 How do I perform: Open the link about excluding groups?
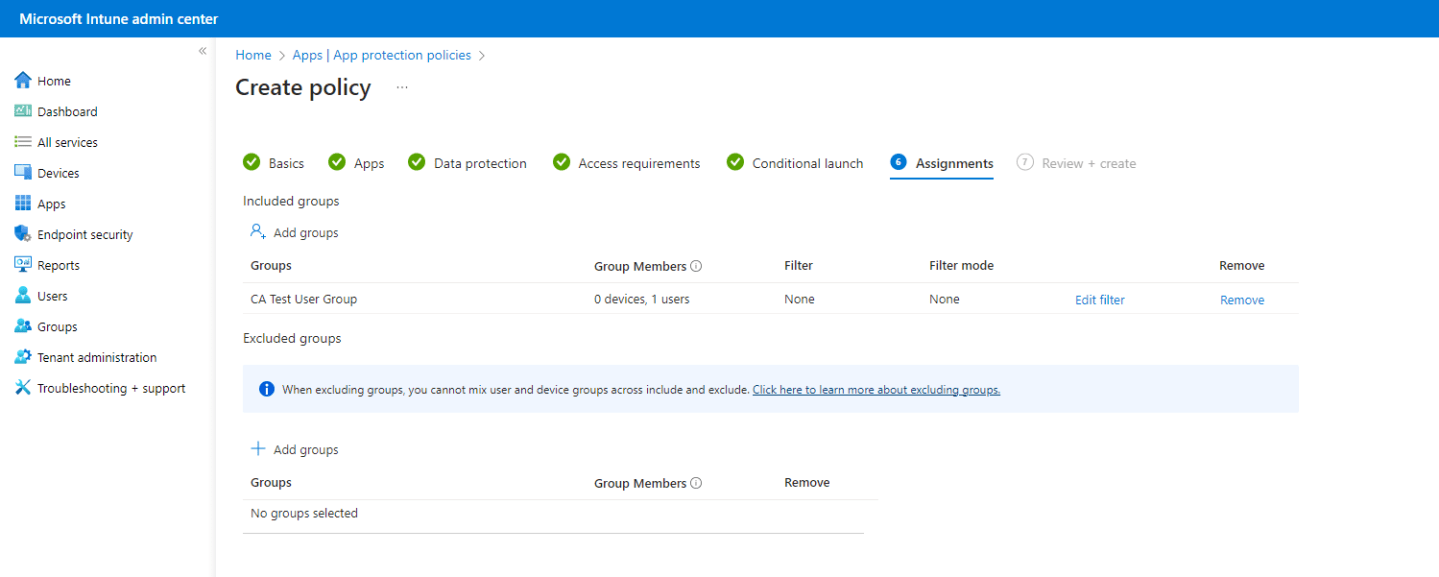click(x=875, y=389)
